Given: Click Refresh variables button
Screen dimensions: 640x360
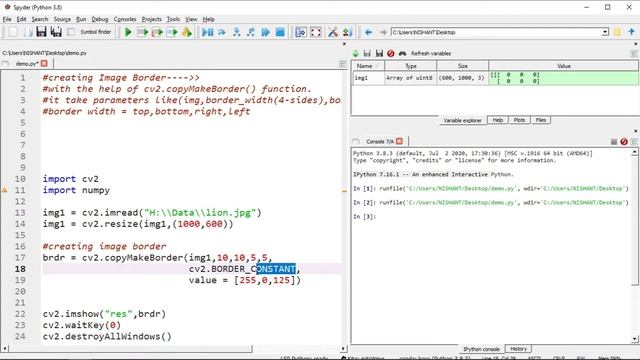Looking at the screenshot, I should tap(431, 53).
